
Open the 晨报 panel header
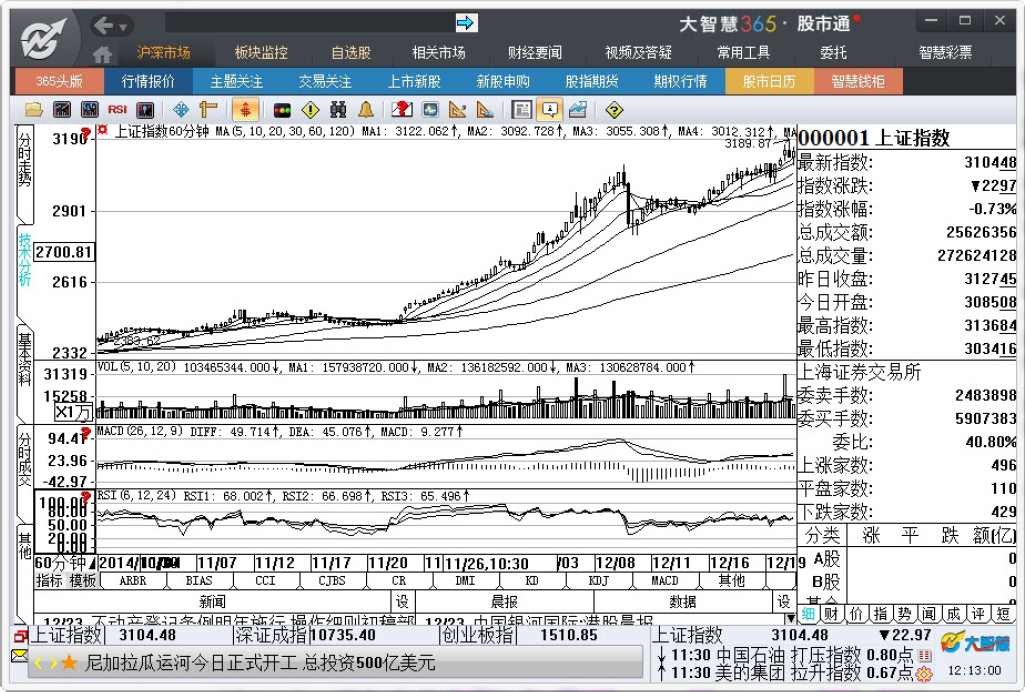[x=504, y=601]
